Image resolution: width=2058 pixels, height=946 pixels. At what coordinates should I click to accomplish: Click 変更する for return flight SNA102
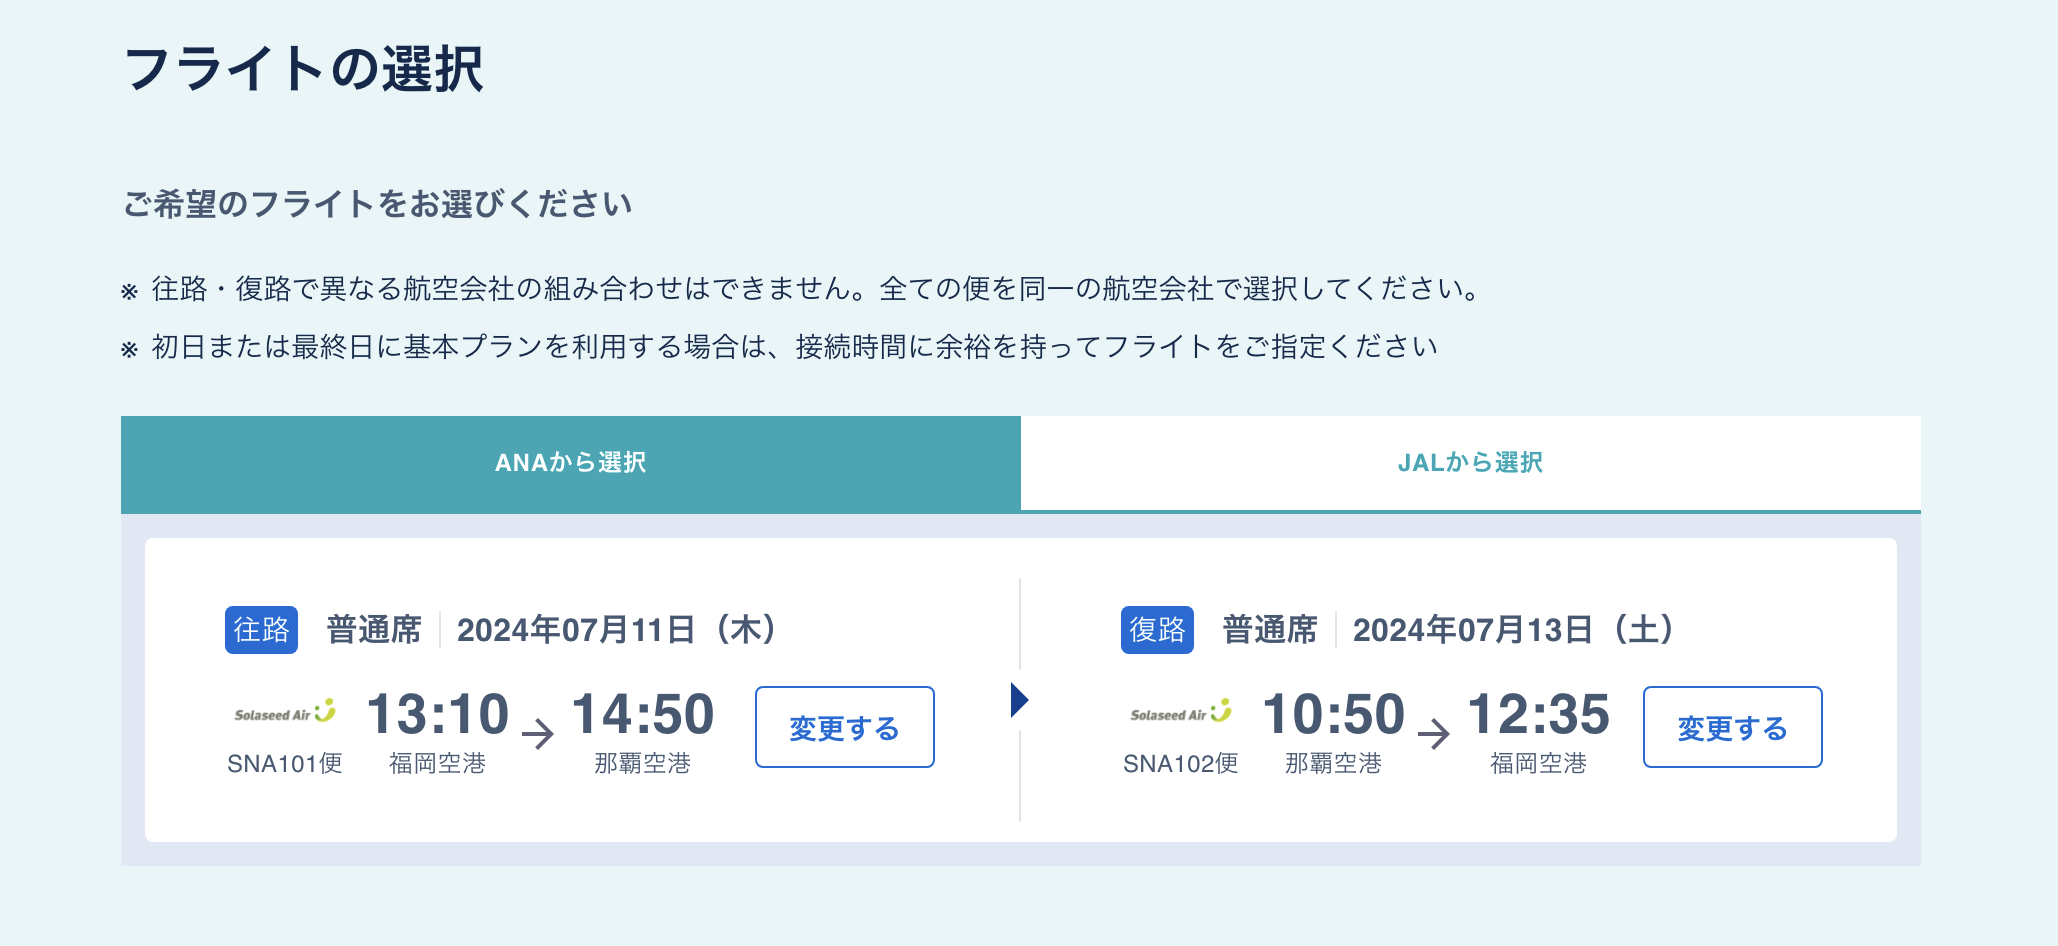[x=1733, y=727]
